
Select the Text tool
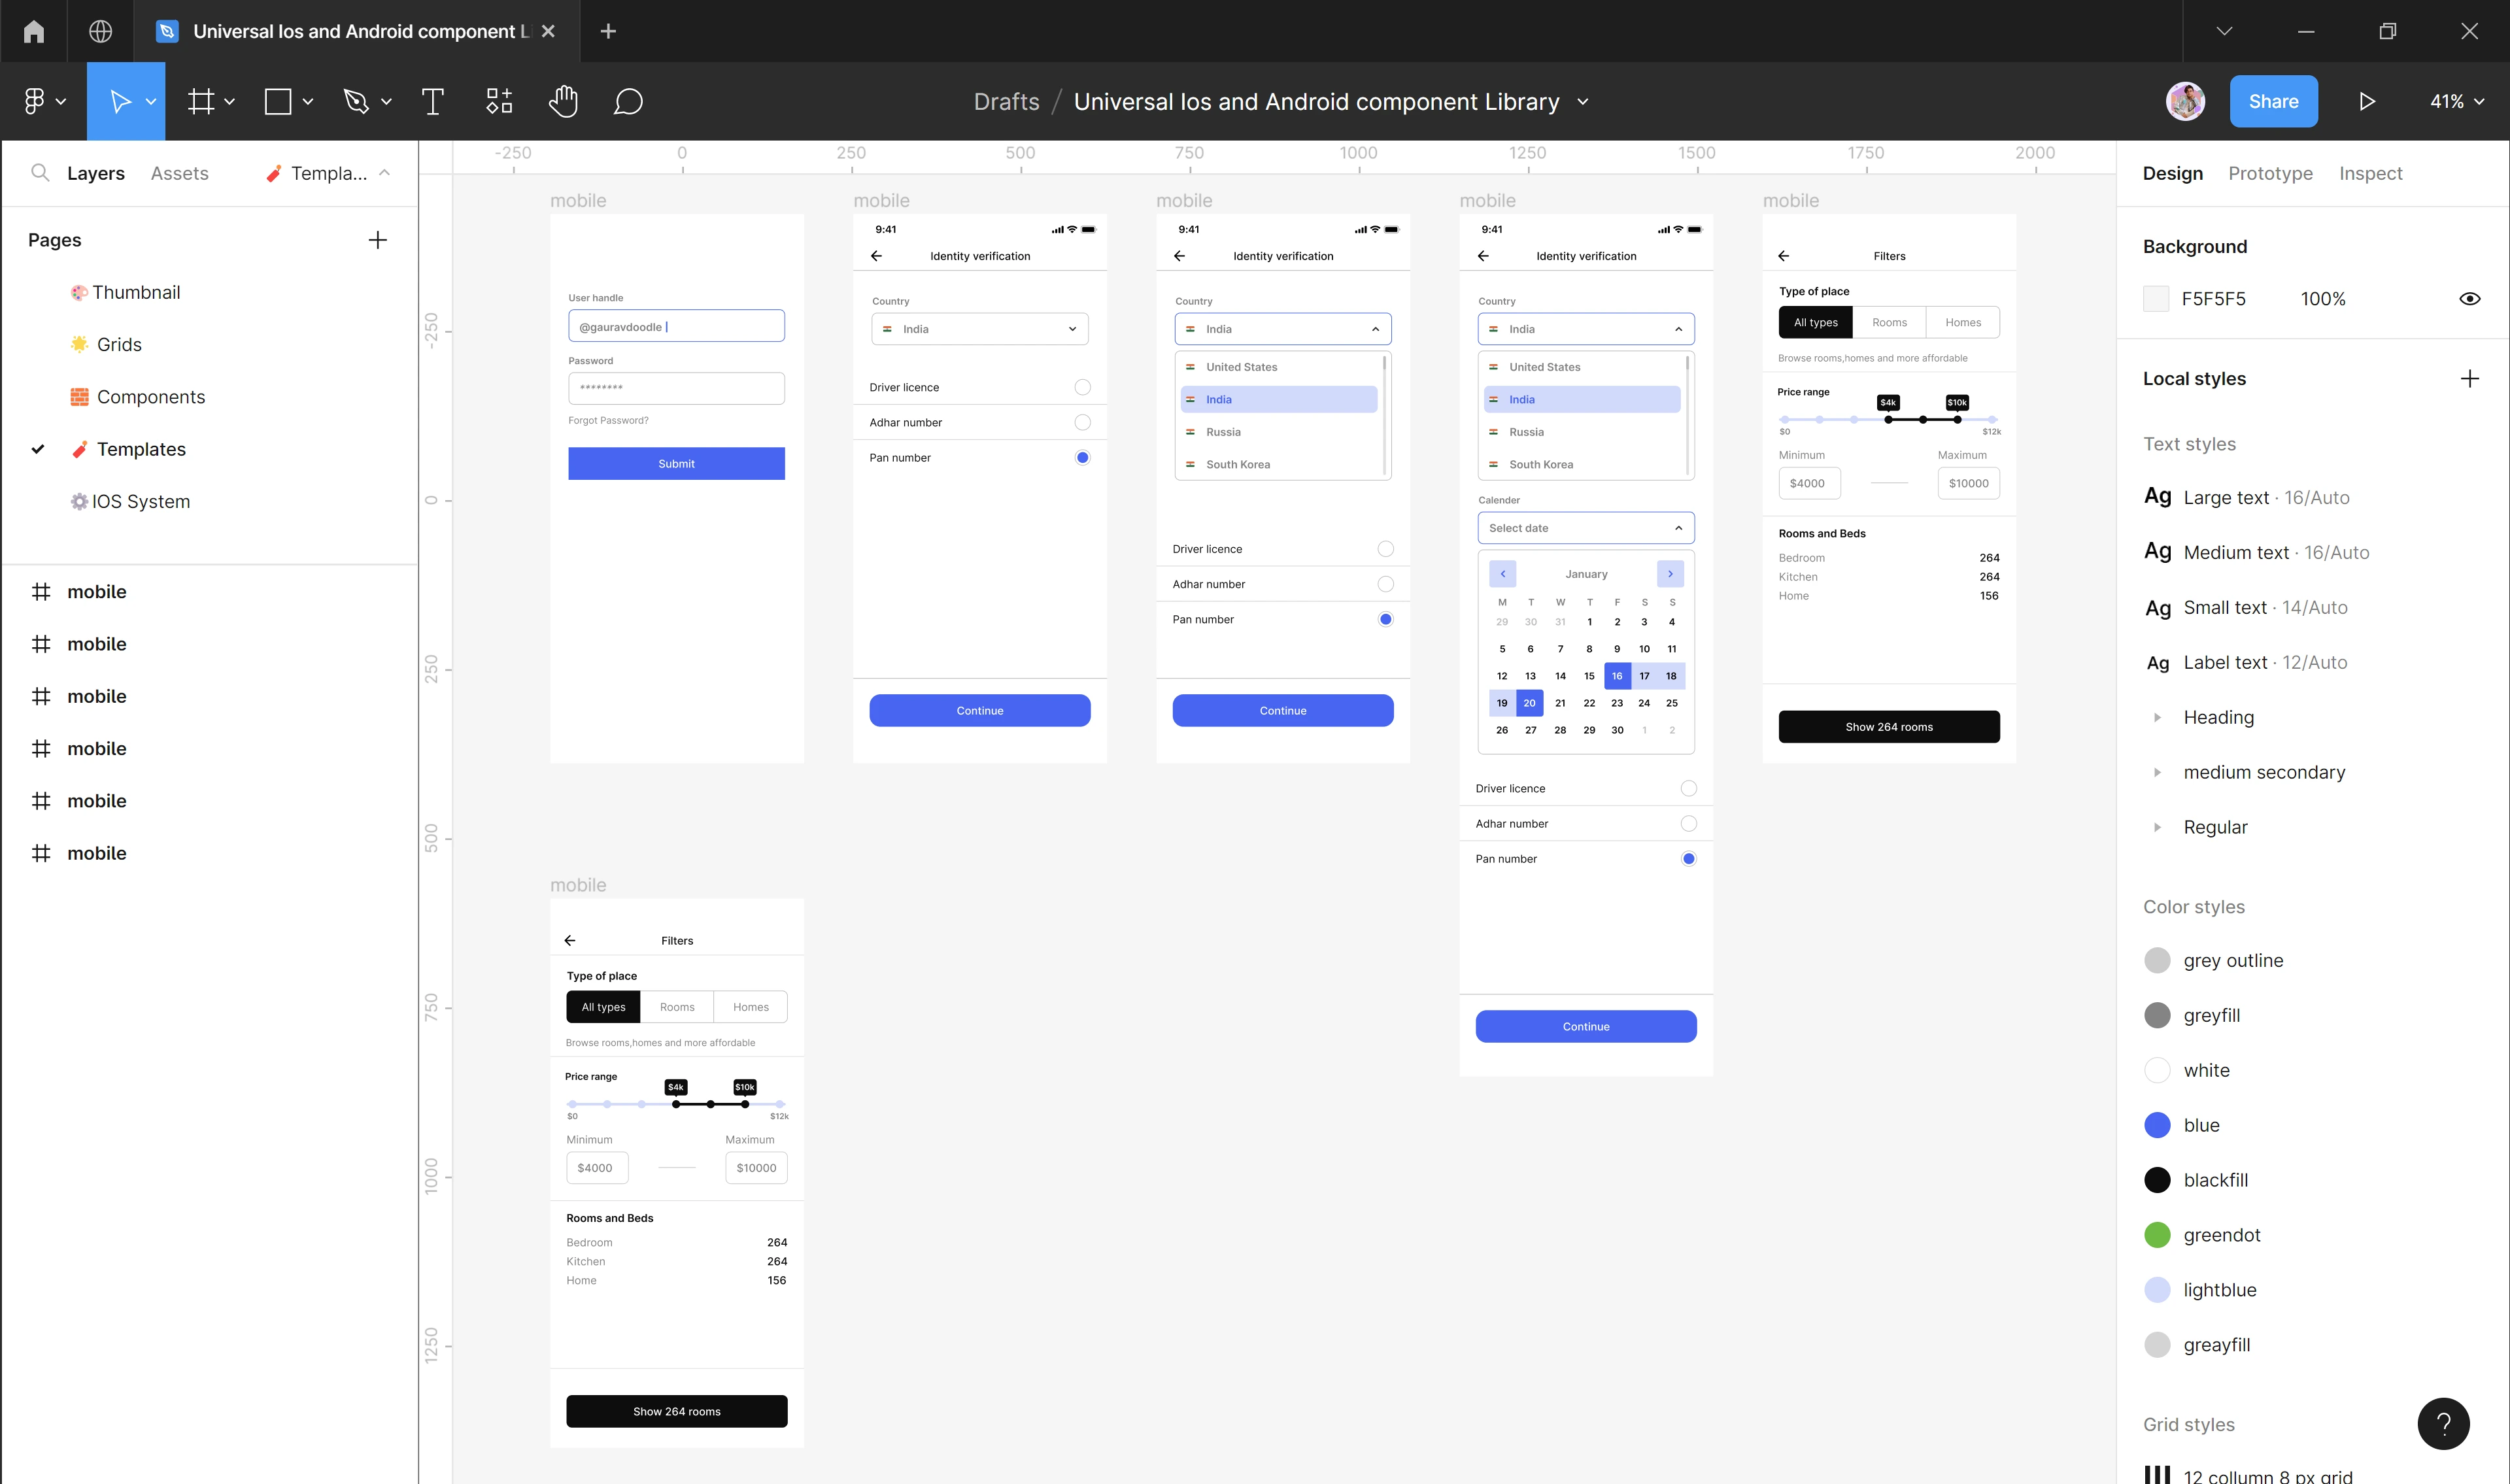point(433,101)
